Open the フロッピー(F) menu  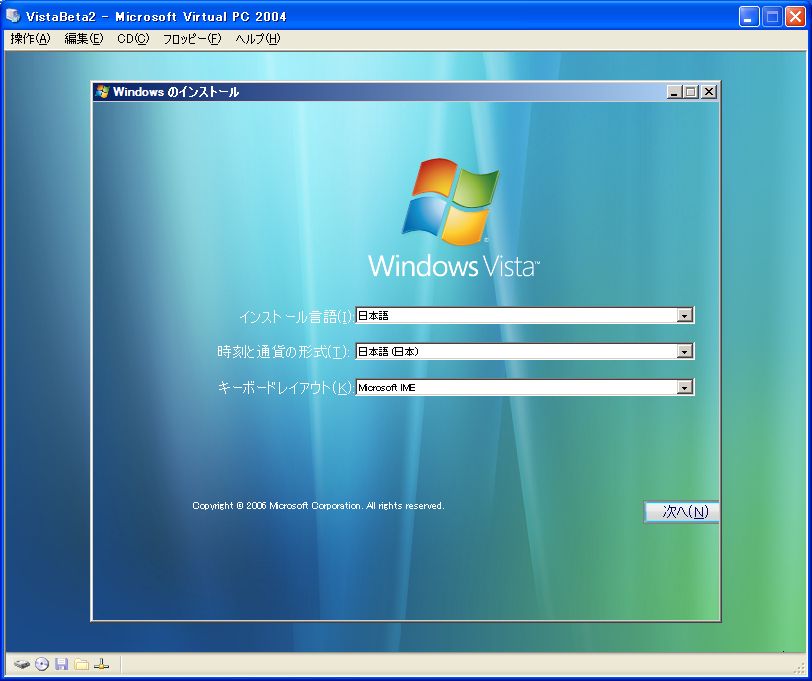192,39
